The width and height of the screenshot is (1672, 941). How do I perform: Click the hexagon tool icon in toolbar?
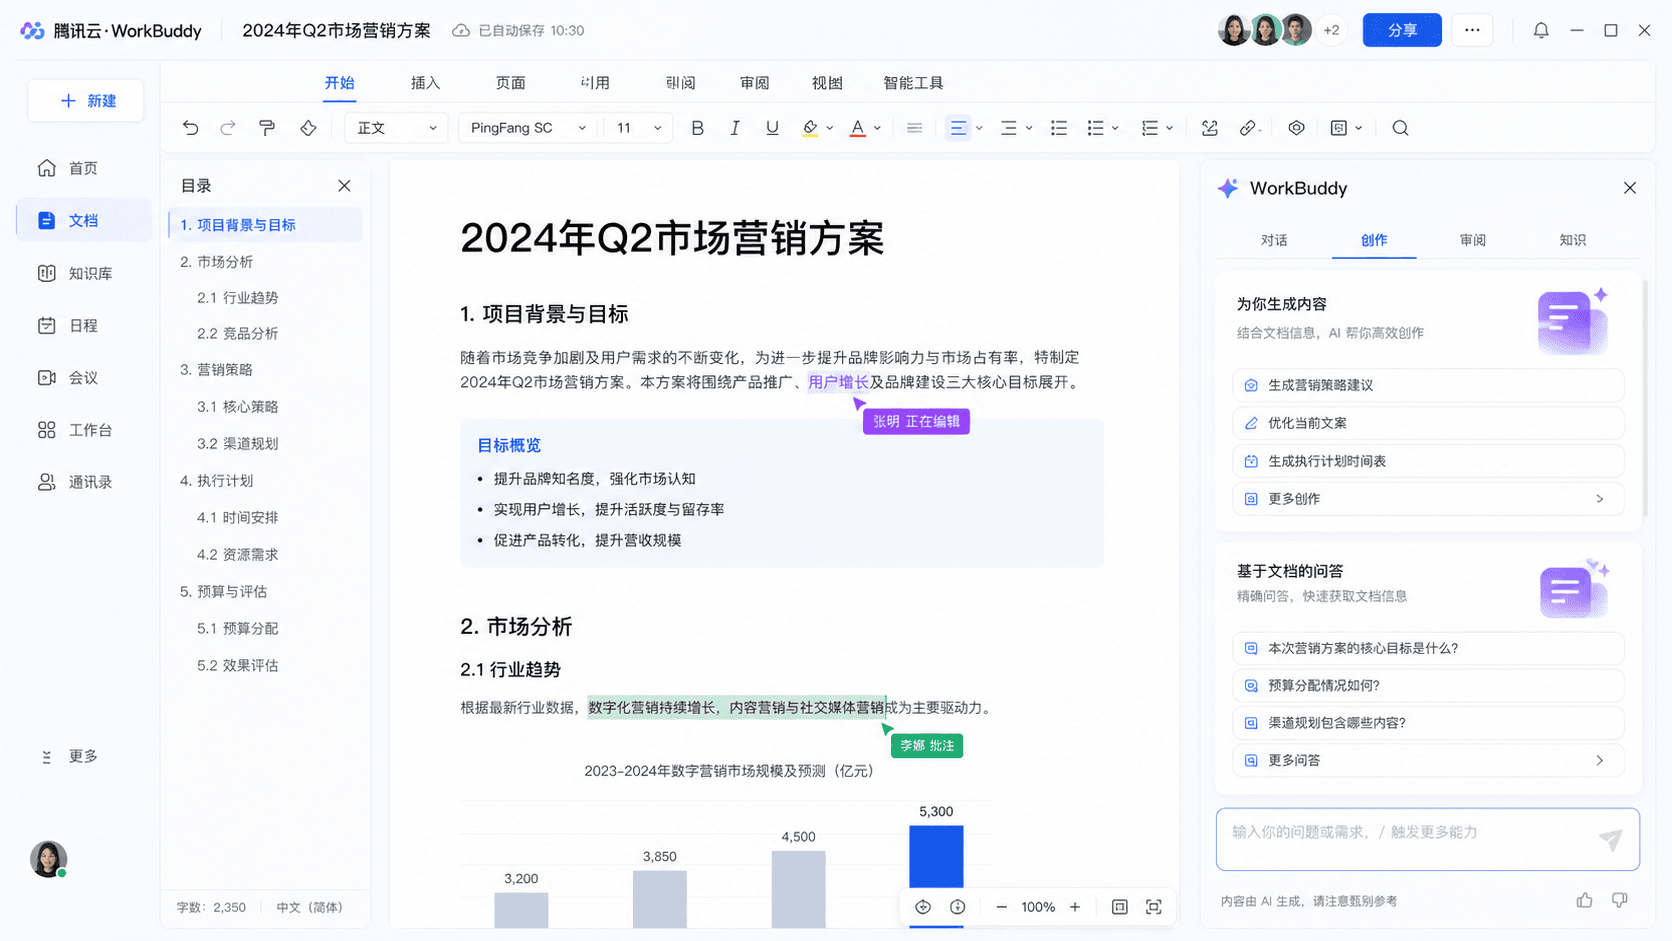click(x=1296, y=128)
